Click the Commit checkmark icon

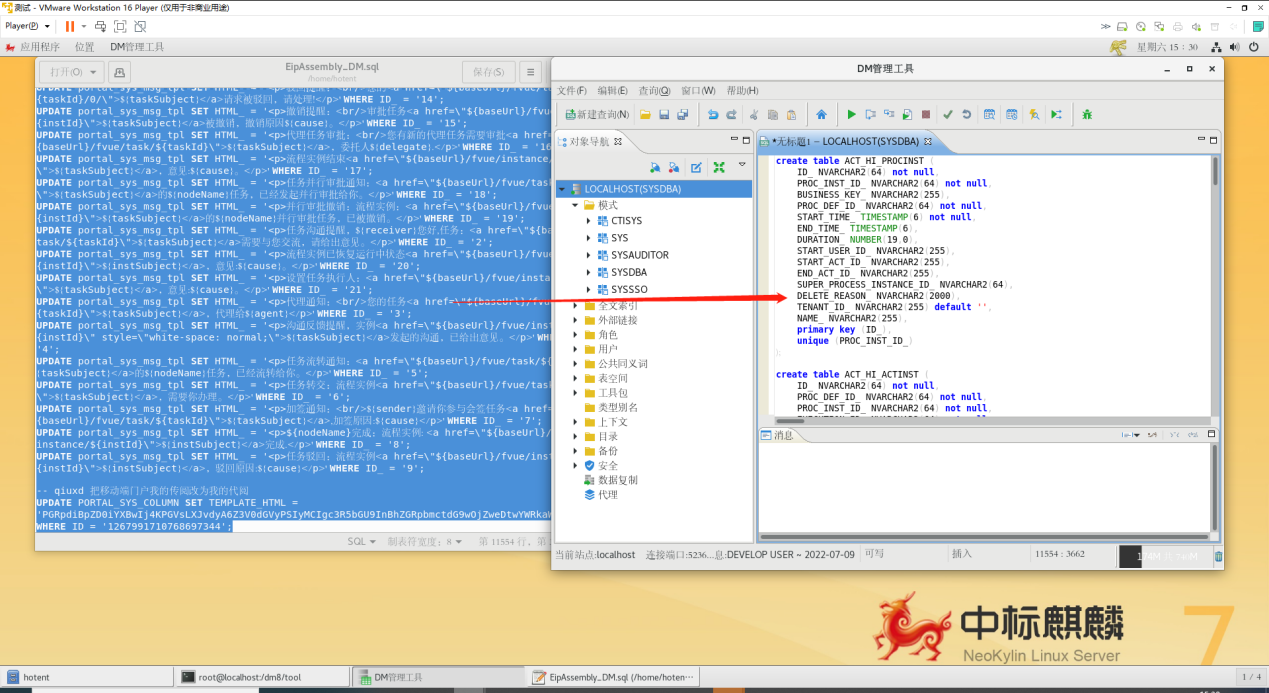948,115
